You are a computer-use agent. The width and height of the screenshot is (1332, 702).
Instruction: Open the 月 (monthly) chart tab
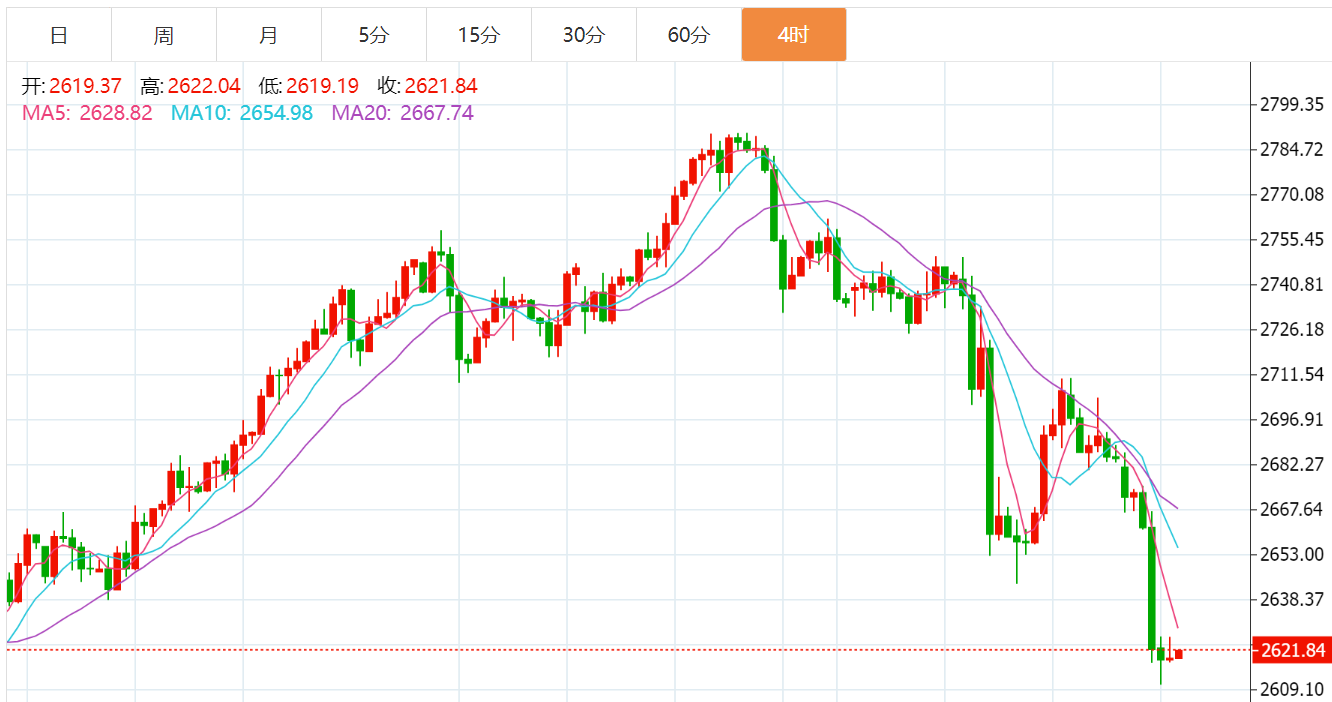click(268, 36)
